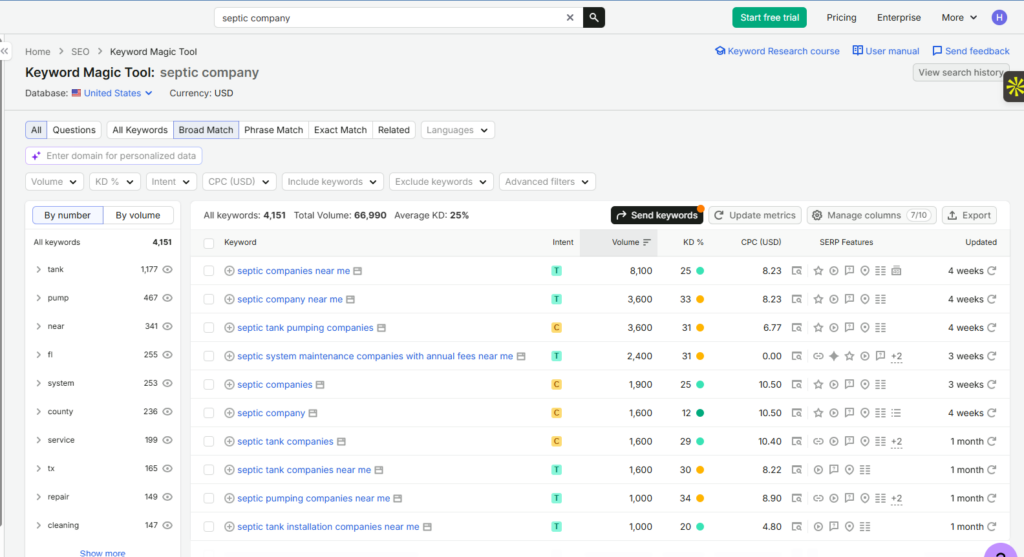This screenshot has width=1024, height=557.
Task: Toggle visibility eye for 'tank' group
Action: (x=168, y=270)
